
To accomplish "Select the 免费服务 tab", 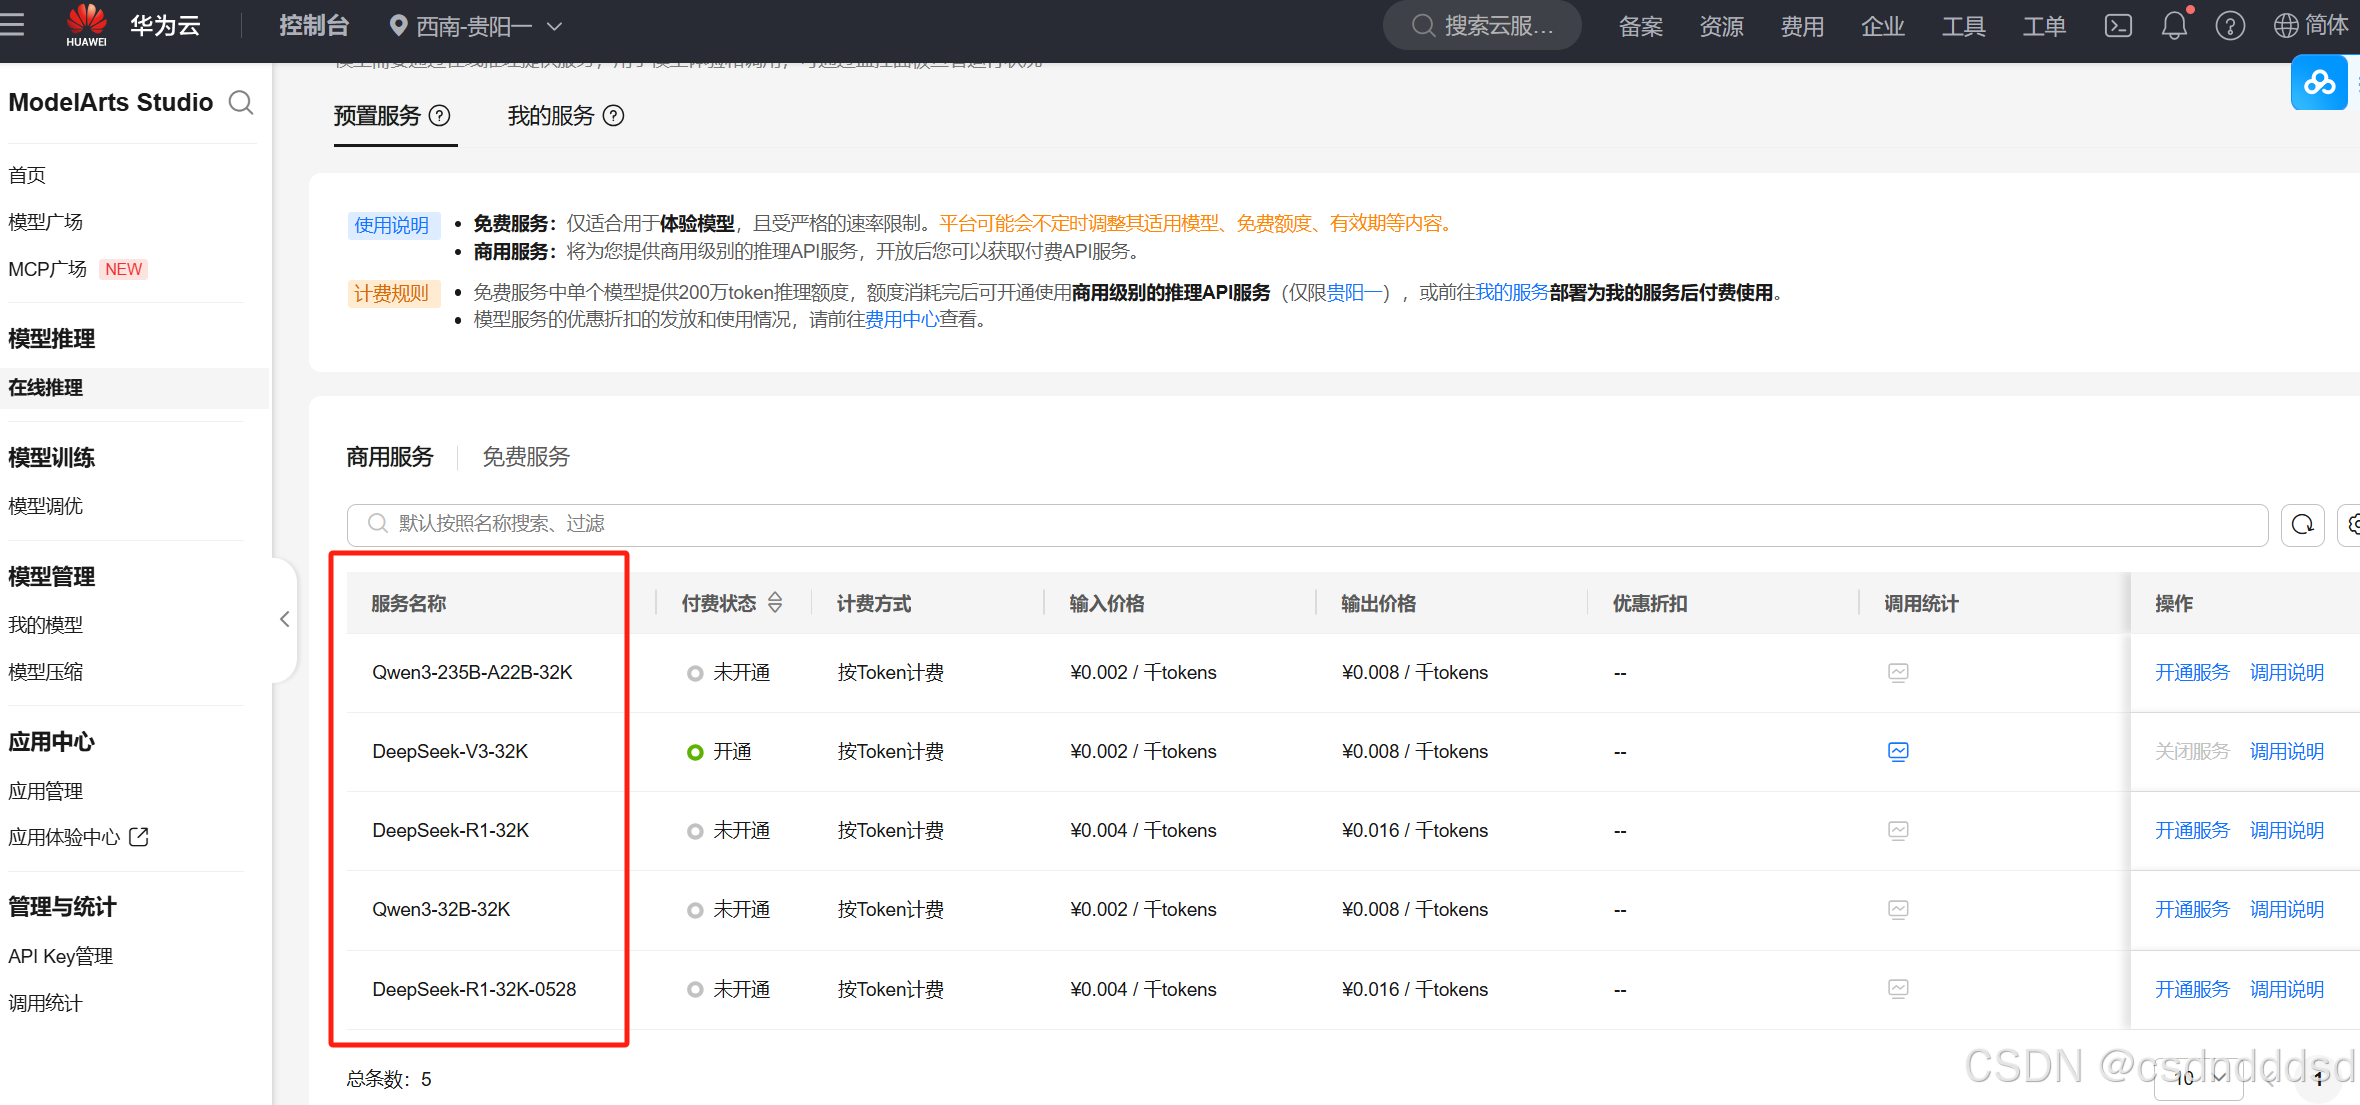I will coord(526,457).
